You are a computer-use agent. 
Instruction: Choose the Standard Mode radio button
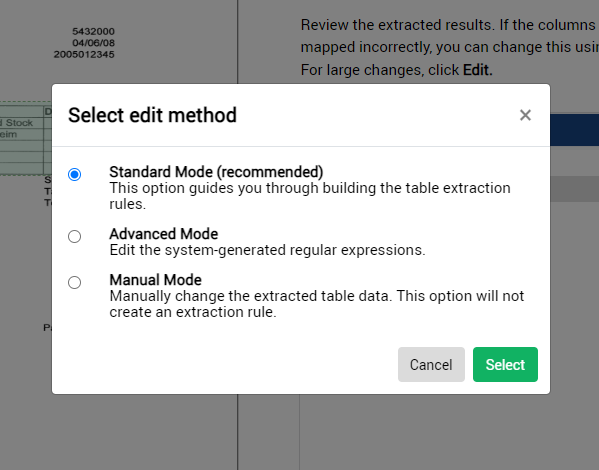click(x=74, y=174)
